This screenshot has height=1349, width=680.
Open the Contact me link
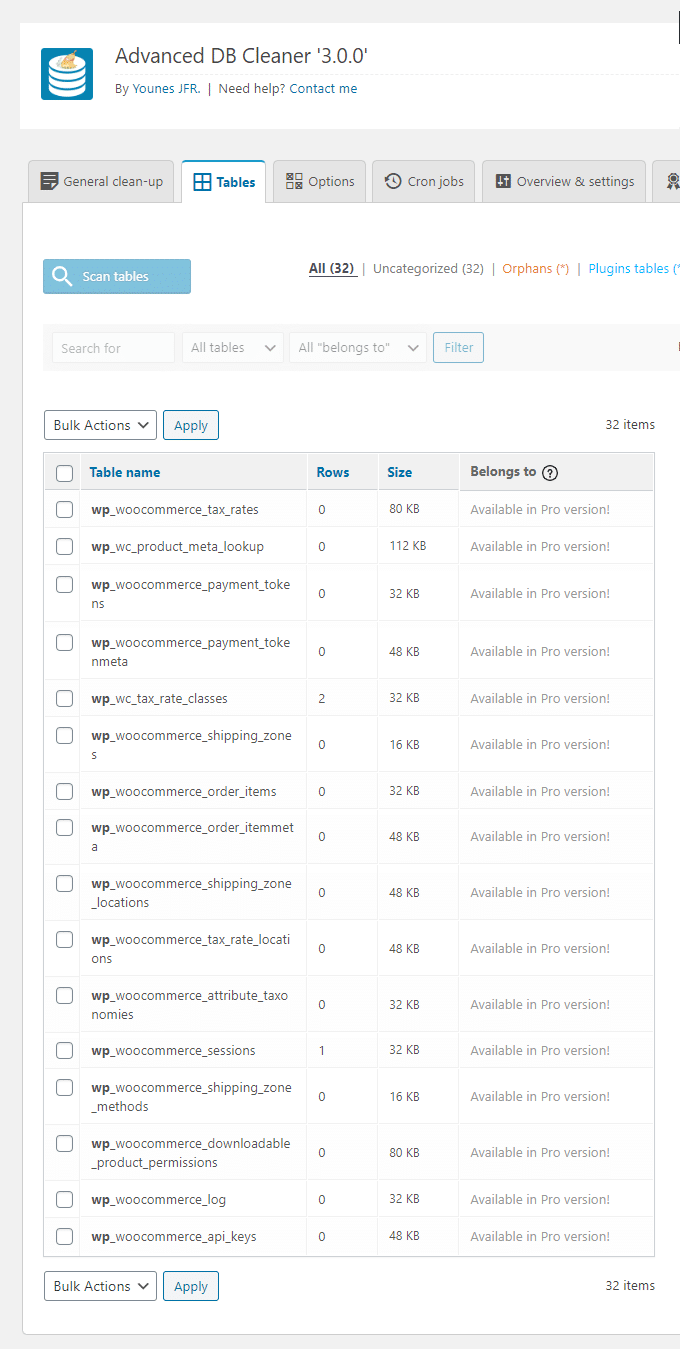pos(323,88)
